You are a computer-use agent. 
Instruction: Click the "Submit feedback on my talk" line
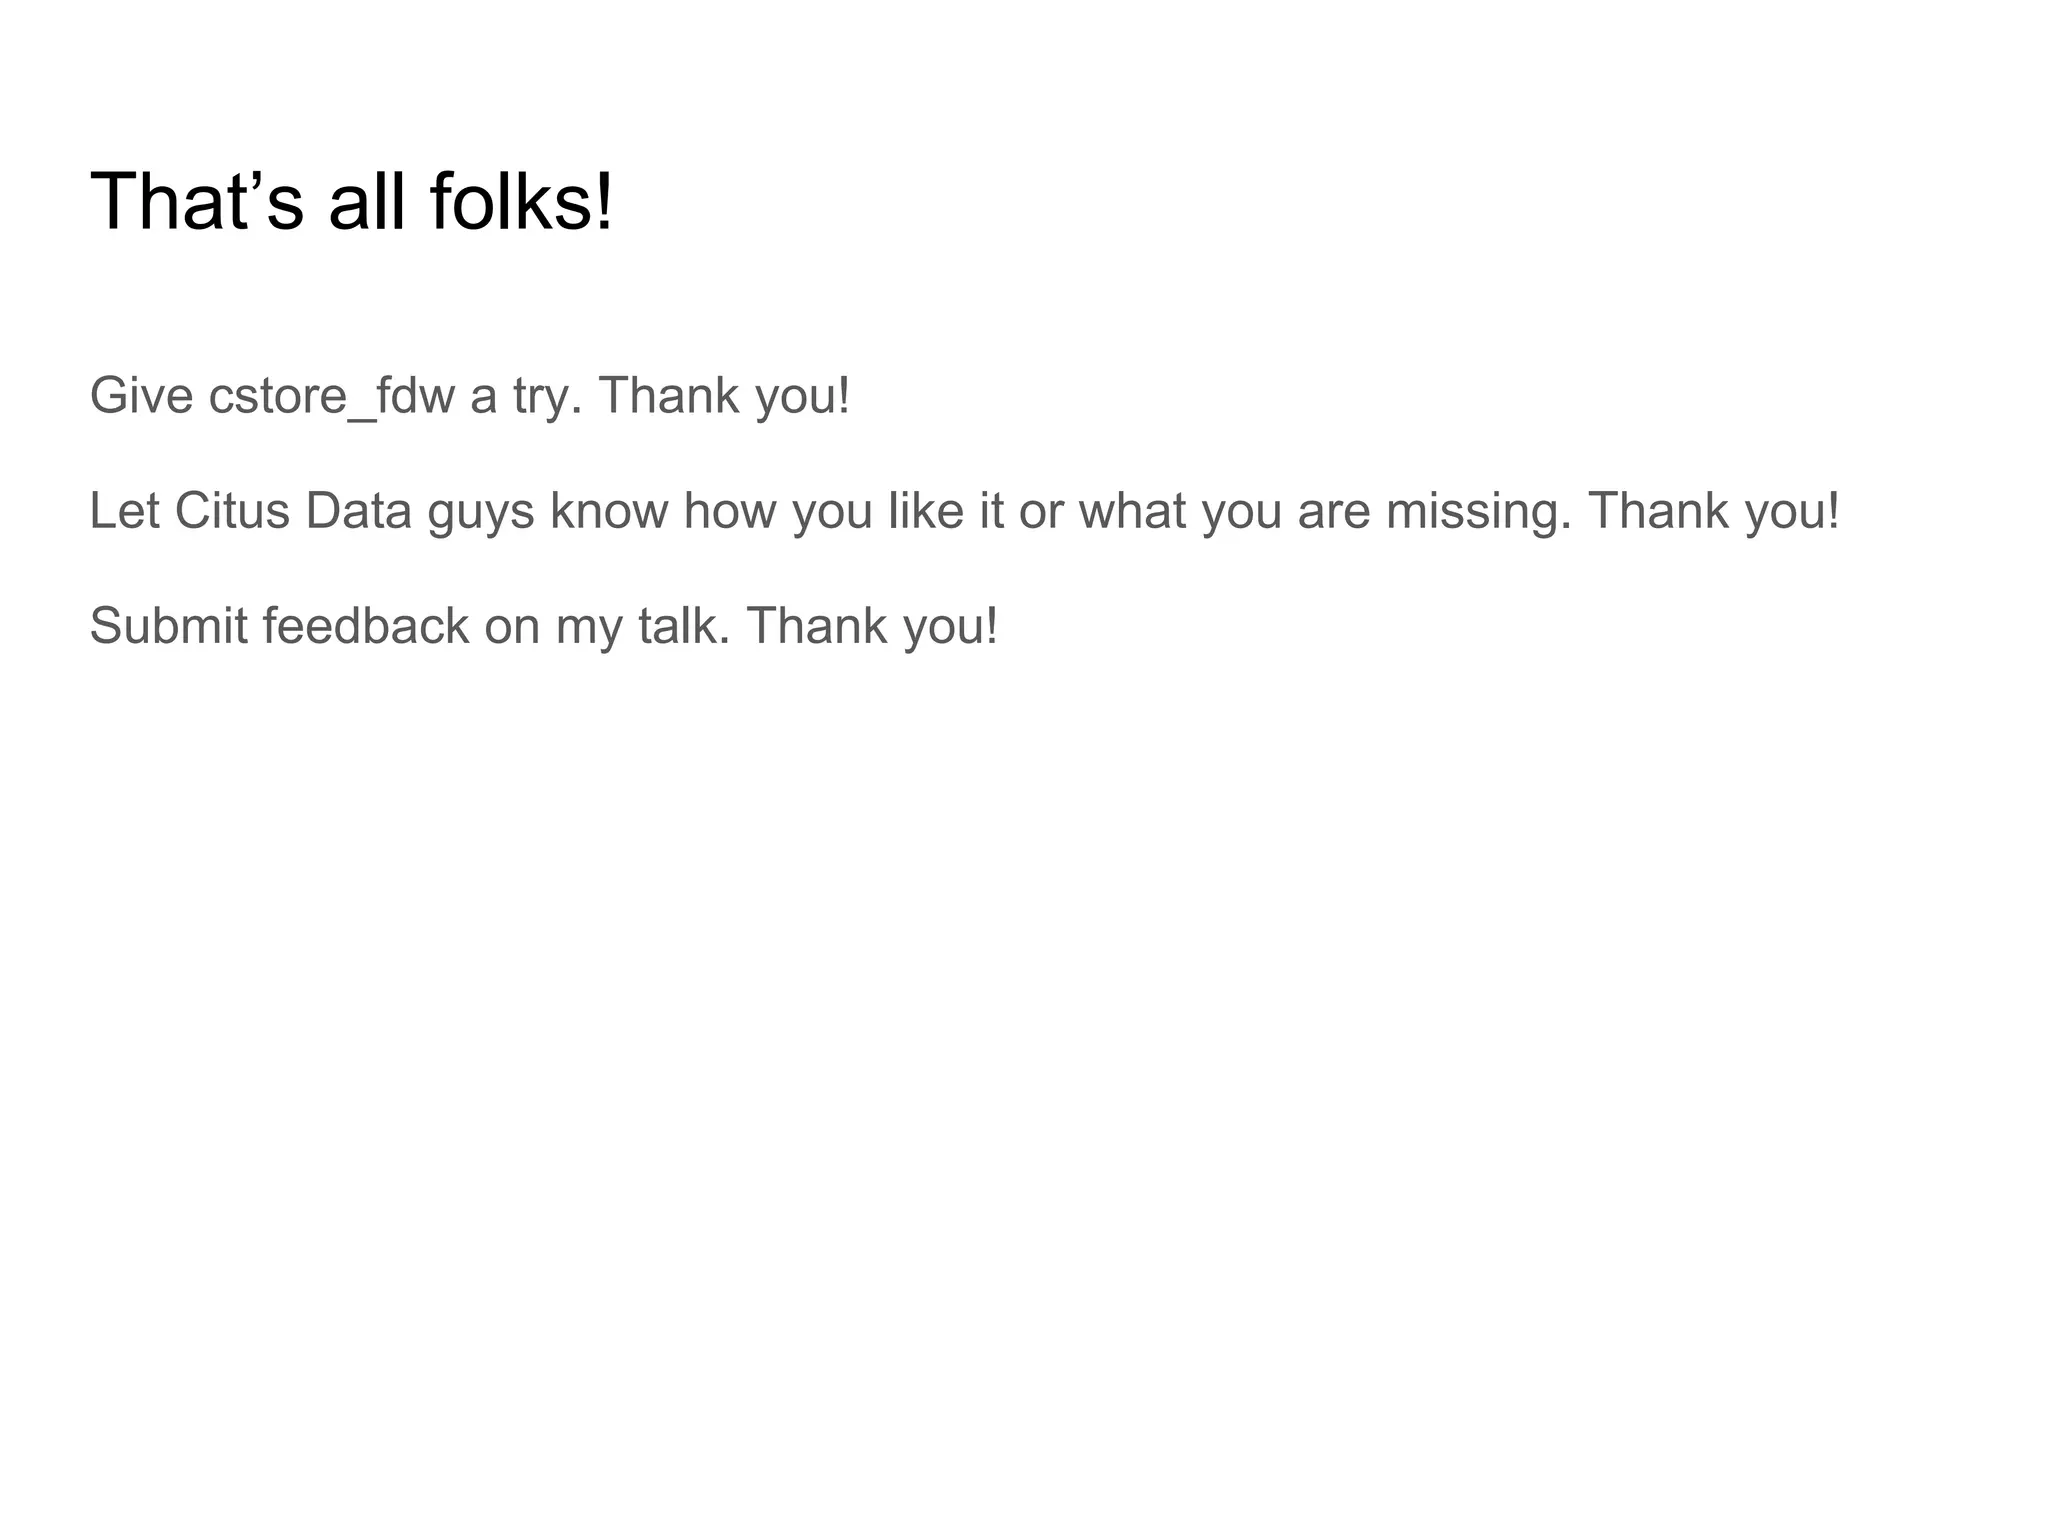point(543,626)
